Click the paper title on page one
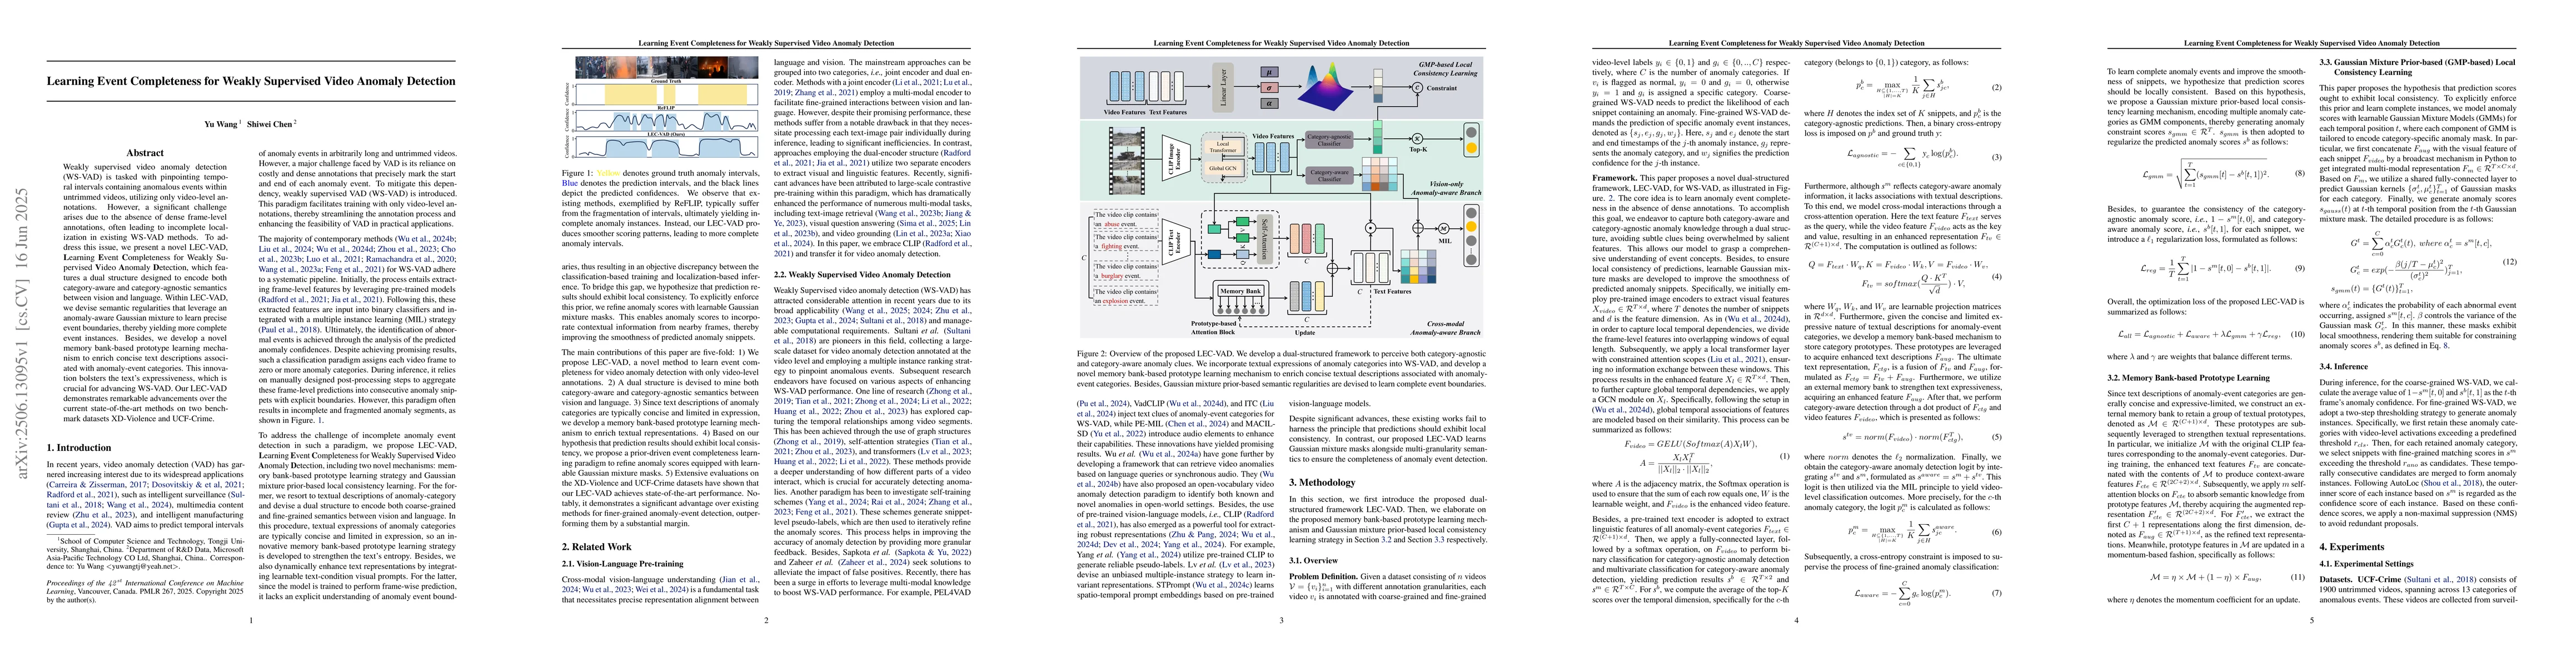Screen dimensions: 2576x667 pos(251,81)
